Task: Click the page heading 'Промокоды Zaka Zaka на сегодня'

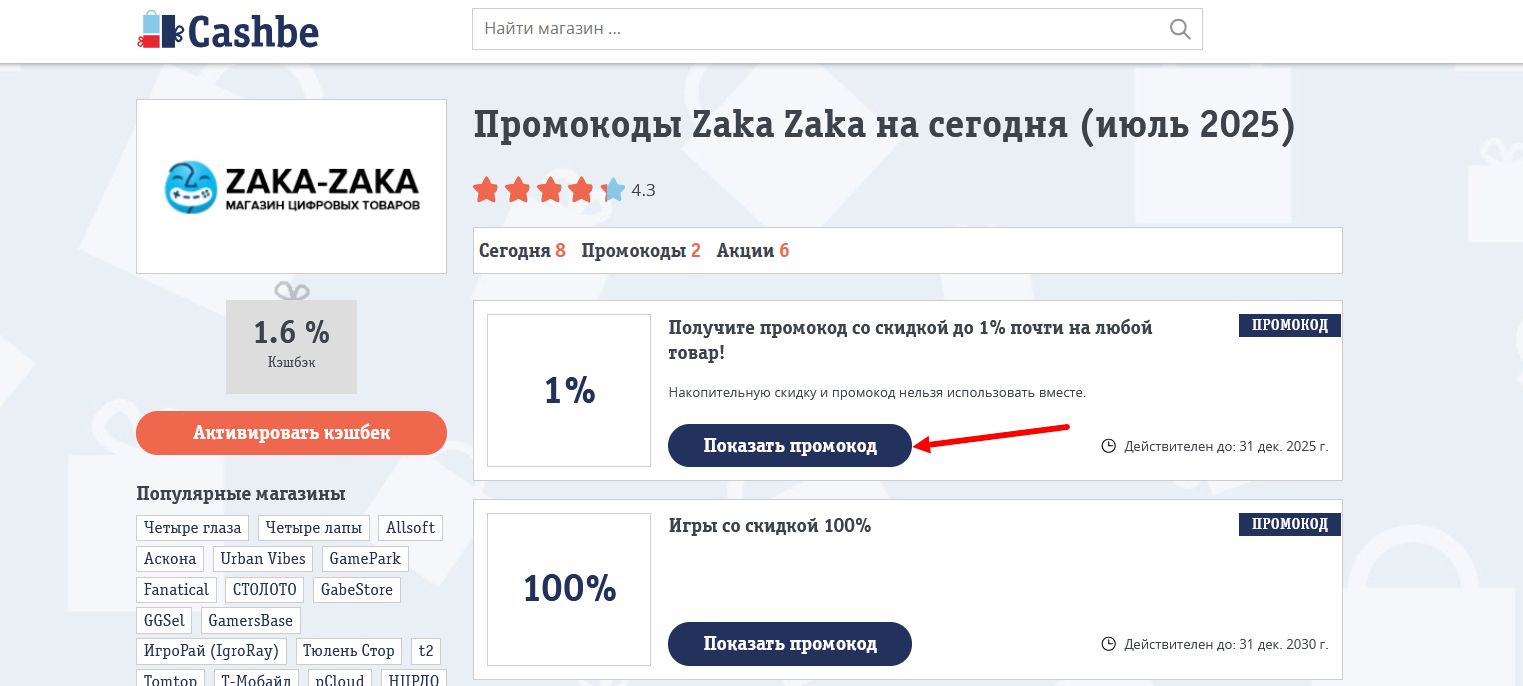Action: 884,127
